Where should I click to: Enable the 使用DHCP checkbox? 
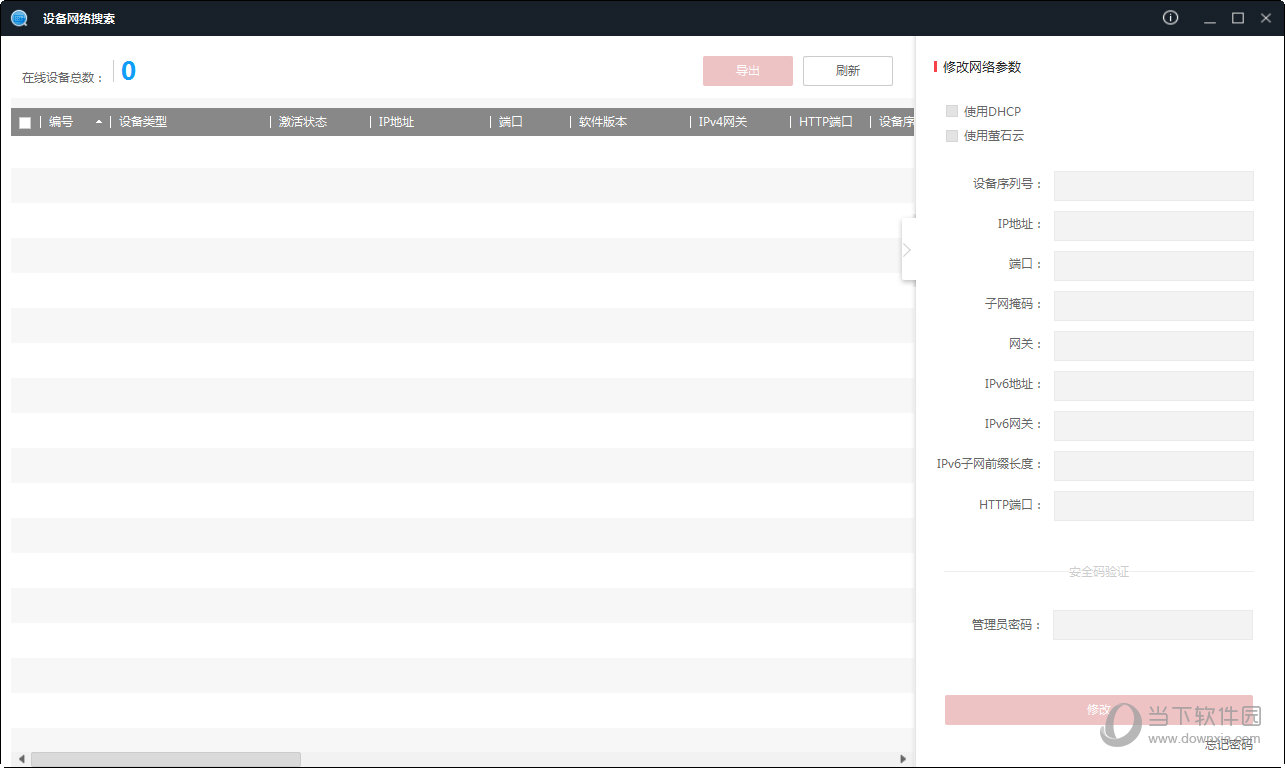(952, 111)
